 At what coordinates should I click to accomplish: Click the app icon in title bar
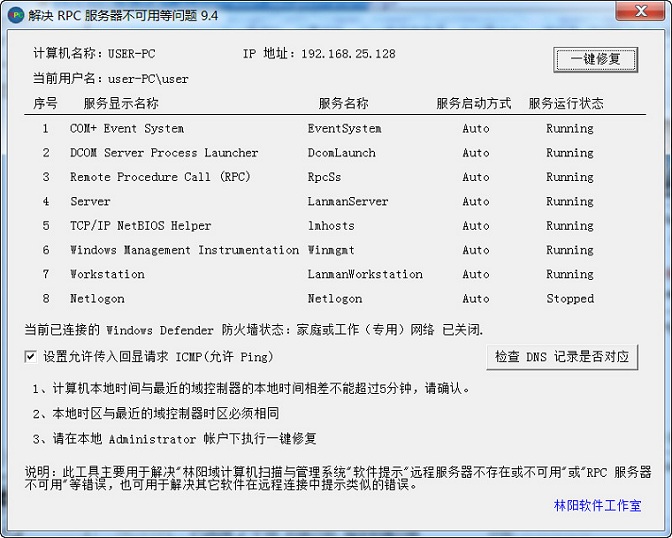pos(16,15)
